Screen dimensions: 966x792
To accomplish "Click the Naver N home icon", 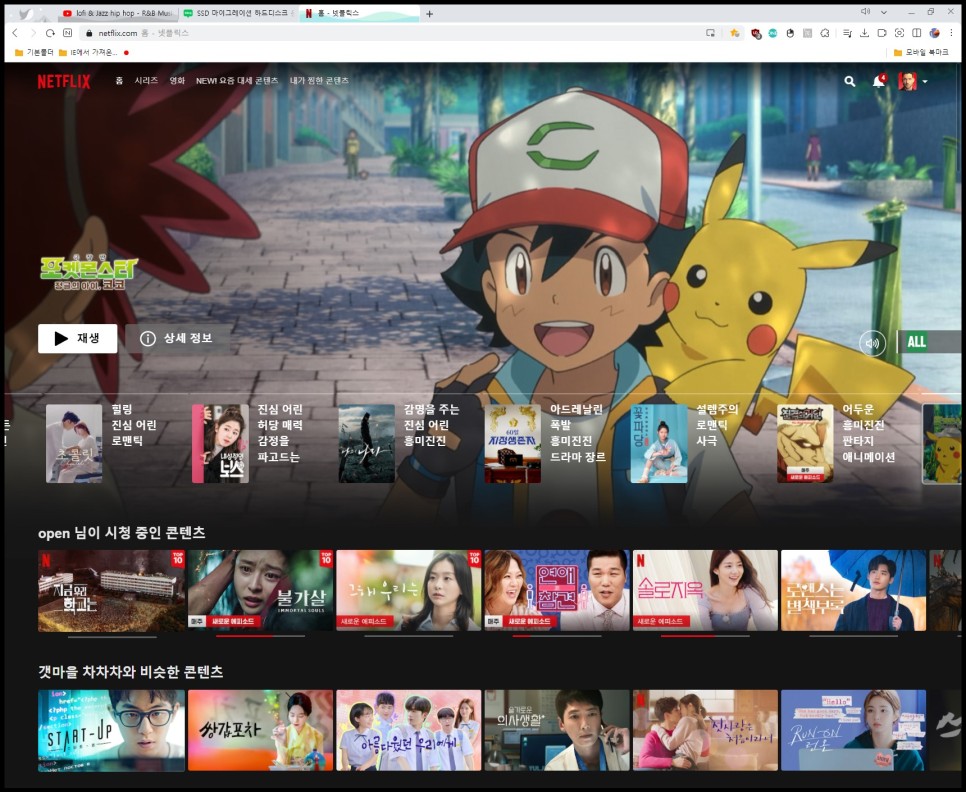I will click(68, 33).
